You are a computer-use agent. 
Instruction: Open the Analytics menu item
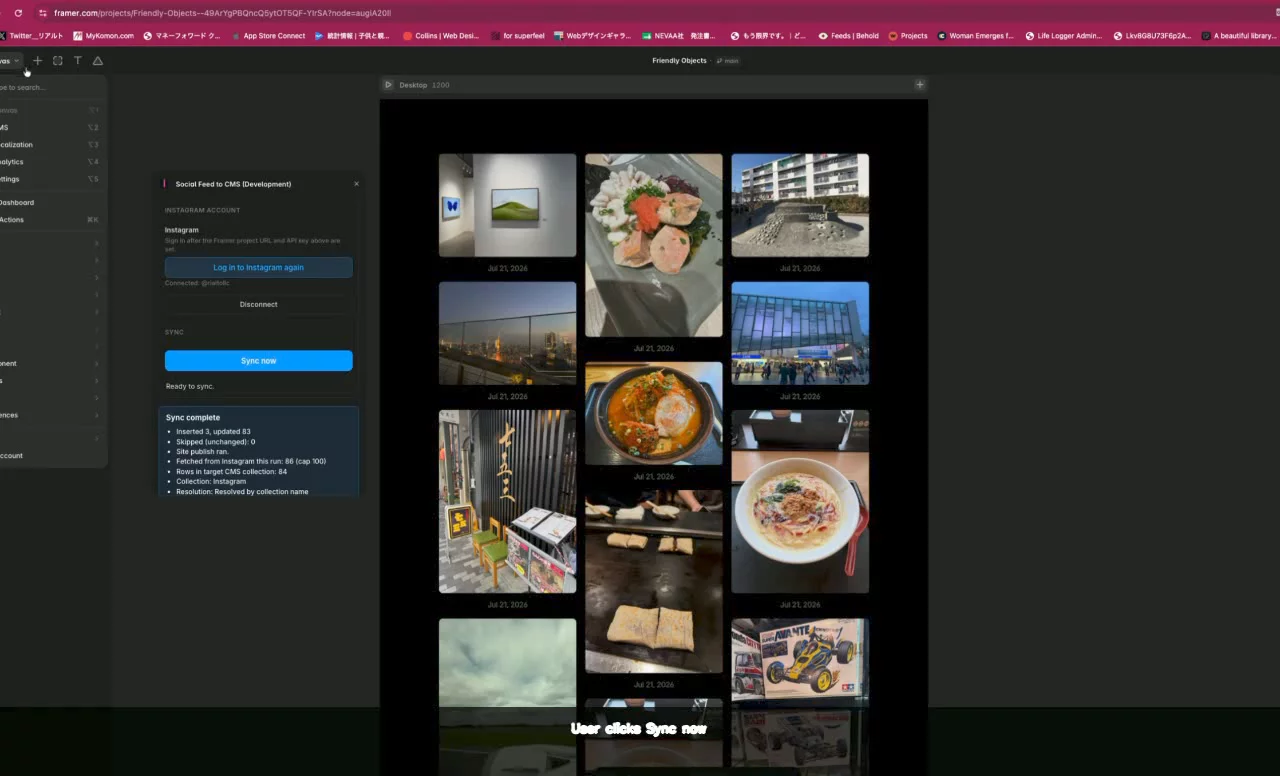click(50, 162)
